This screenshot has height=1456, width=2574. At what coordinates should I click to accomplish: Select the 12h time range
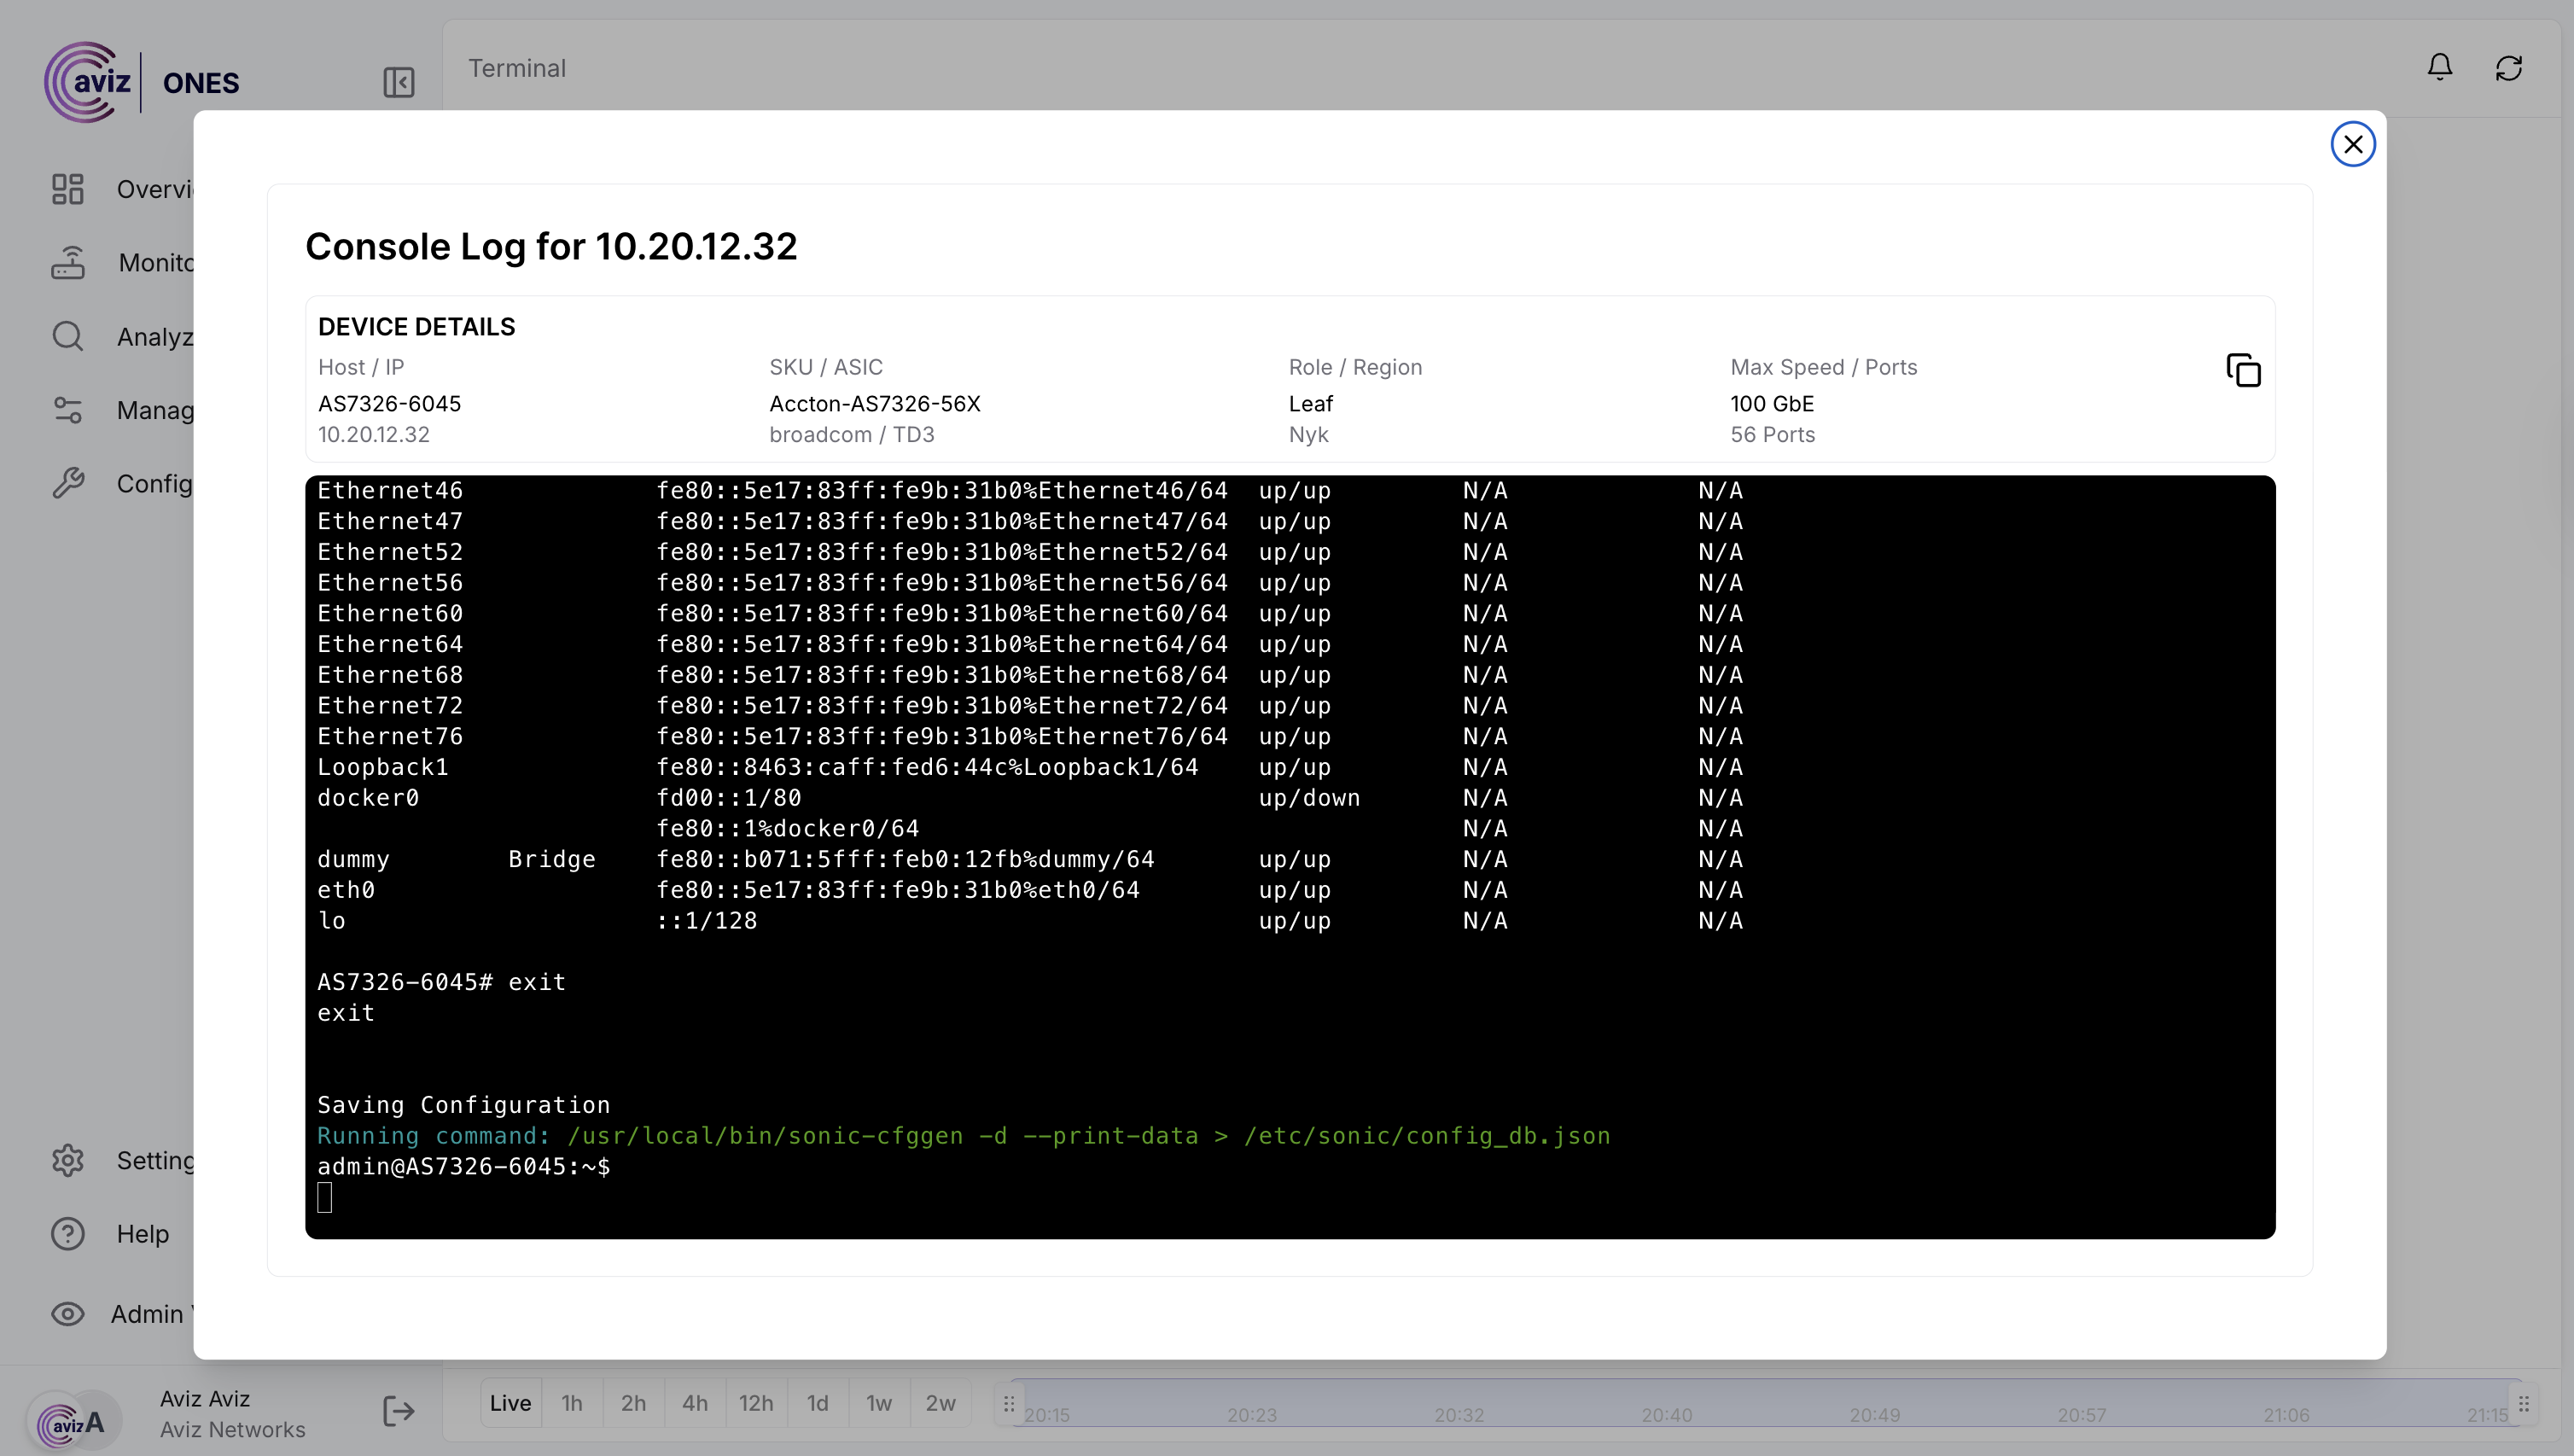pos(756,1403)
